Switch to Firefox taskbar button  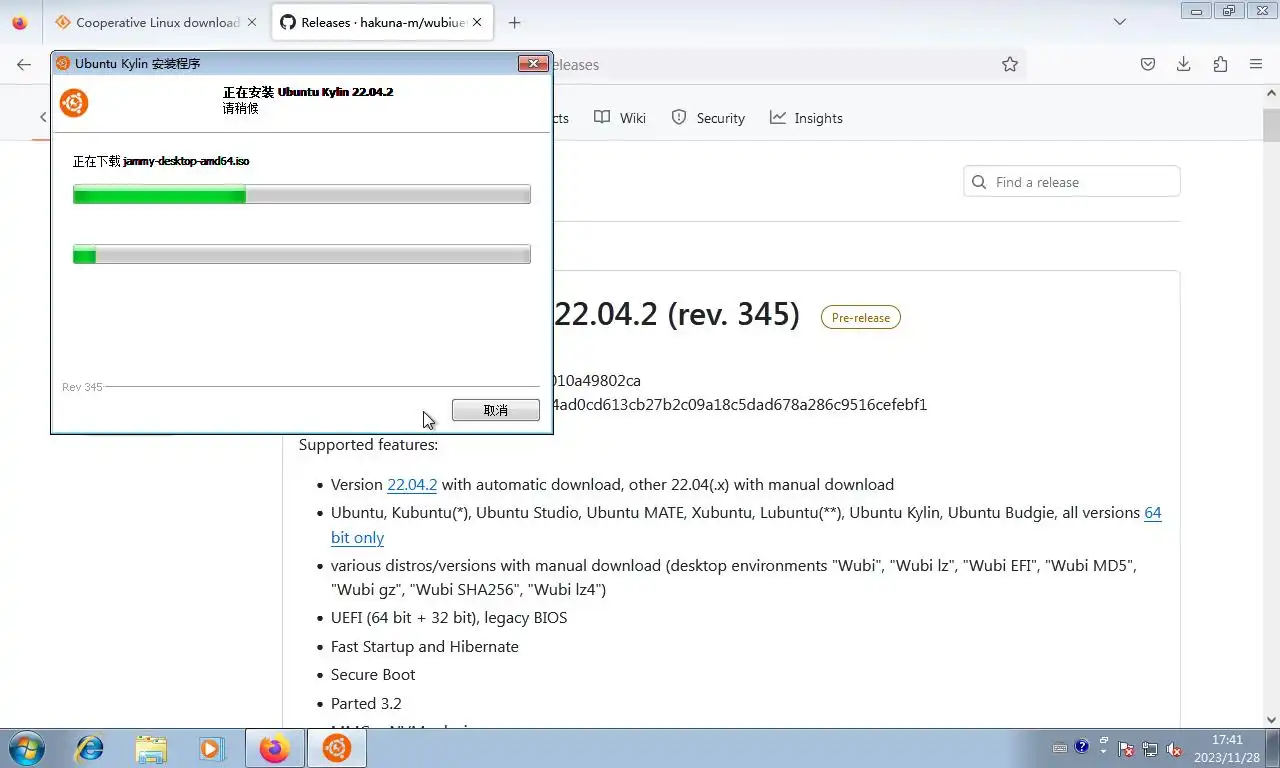pos(274,748)
